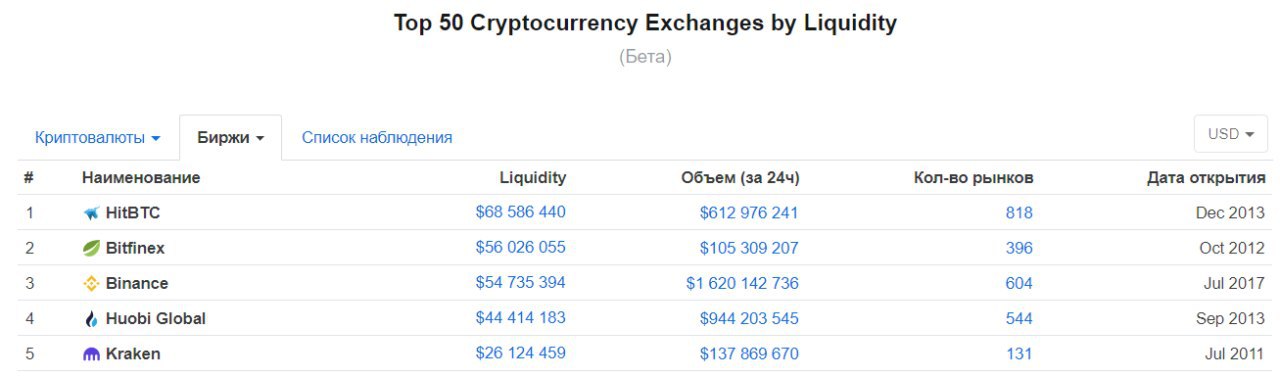
Task: Open Kraken's 131 markets link
Action: pyautogui.click(x=1019, y=354)
